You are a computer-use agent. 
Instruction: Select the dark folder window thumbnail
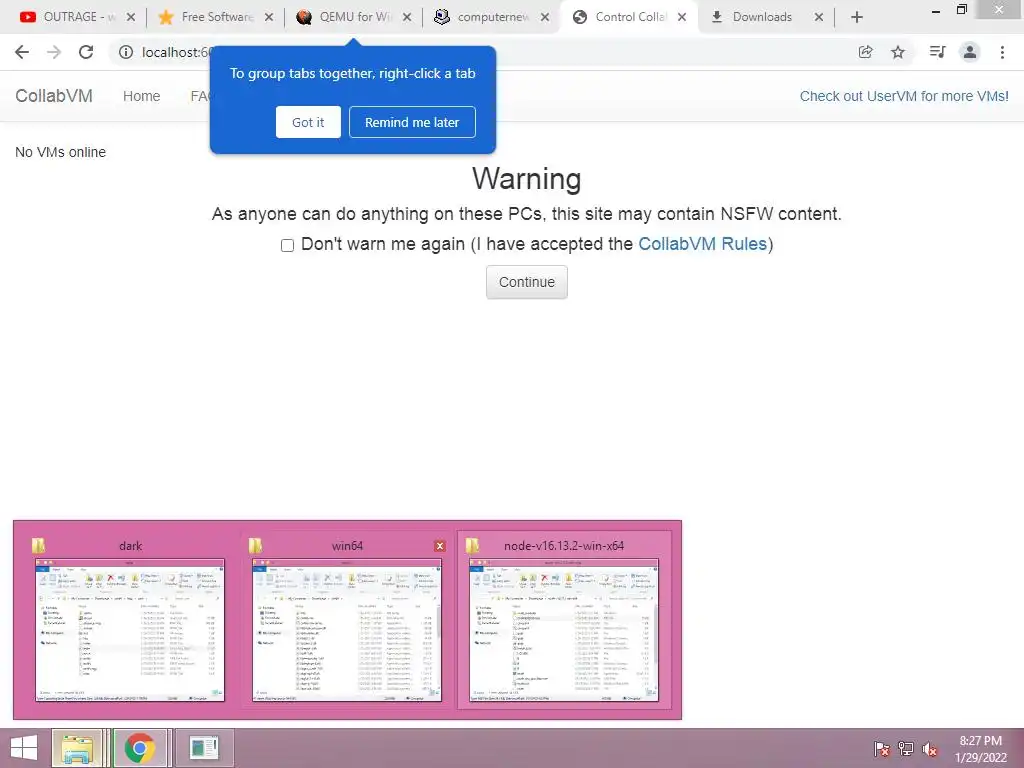click(x=130, y=620)
